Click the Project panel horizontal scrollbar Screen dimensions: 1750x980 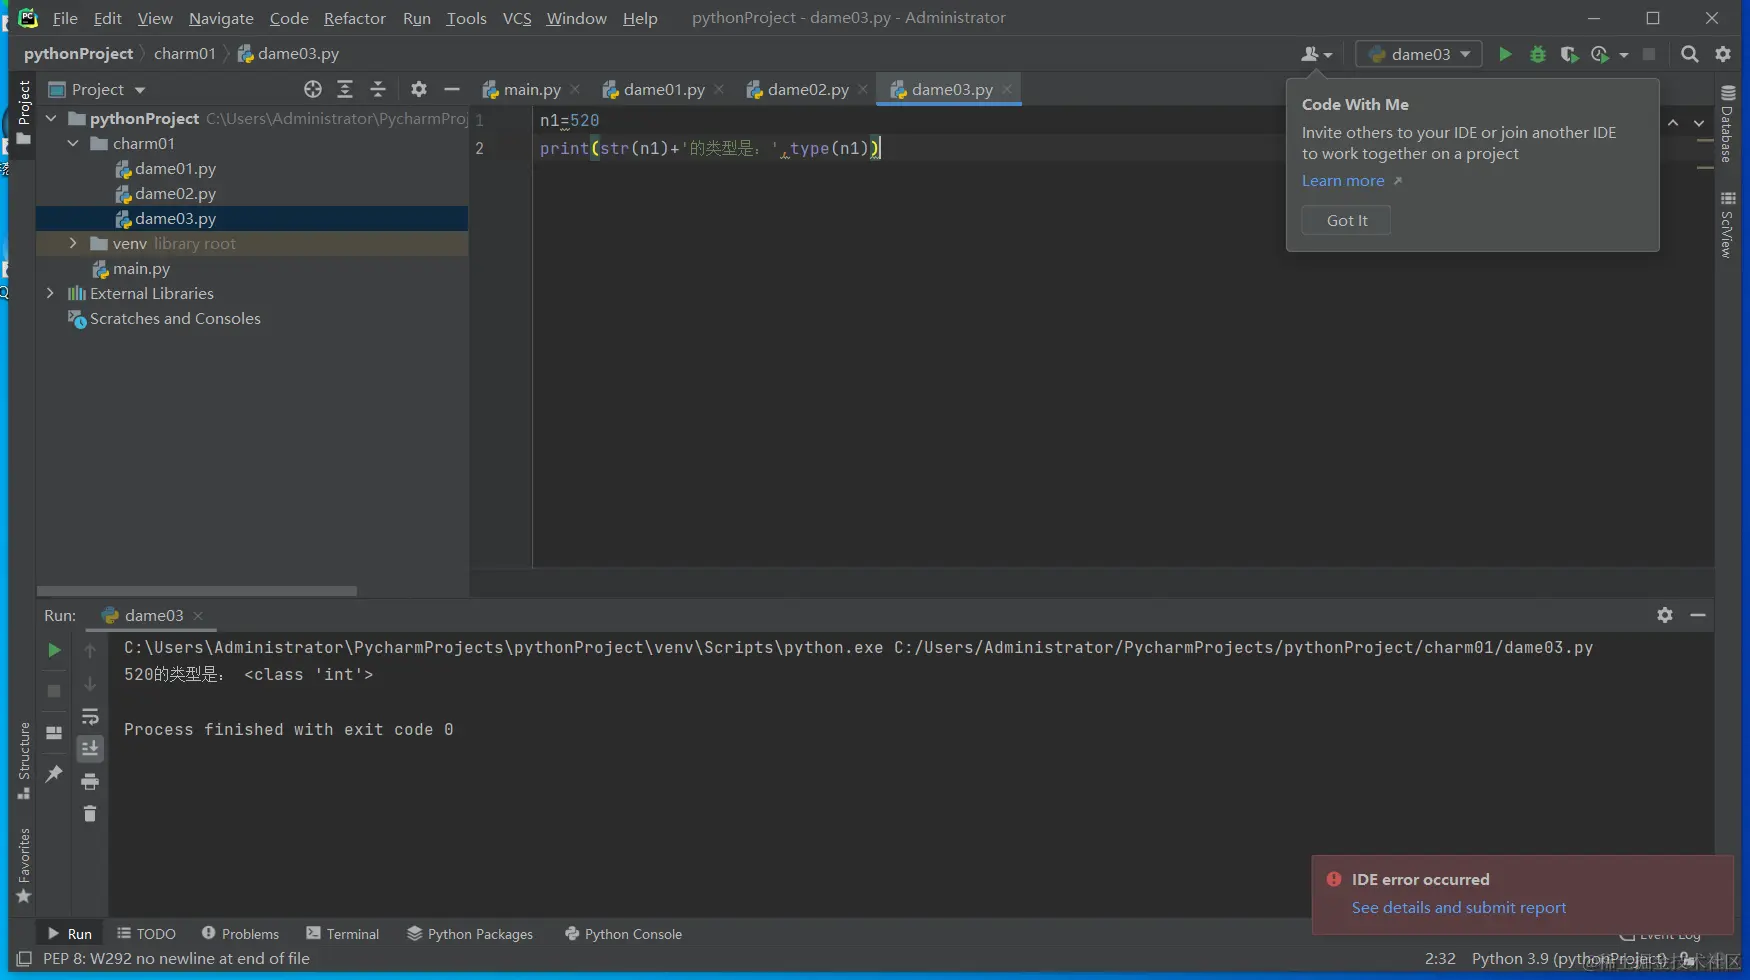pyautogui.click(x=197, y=590)
